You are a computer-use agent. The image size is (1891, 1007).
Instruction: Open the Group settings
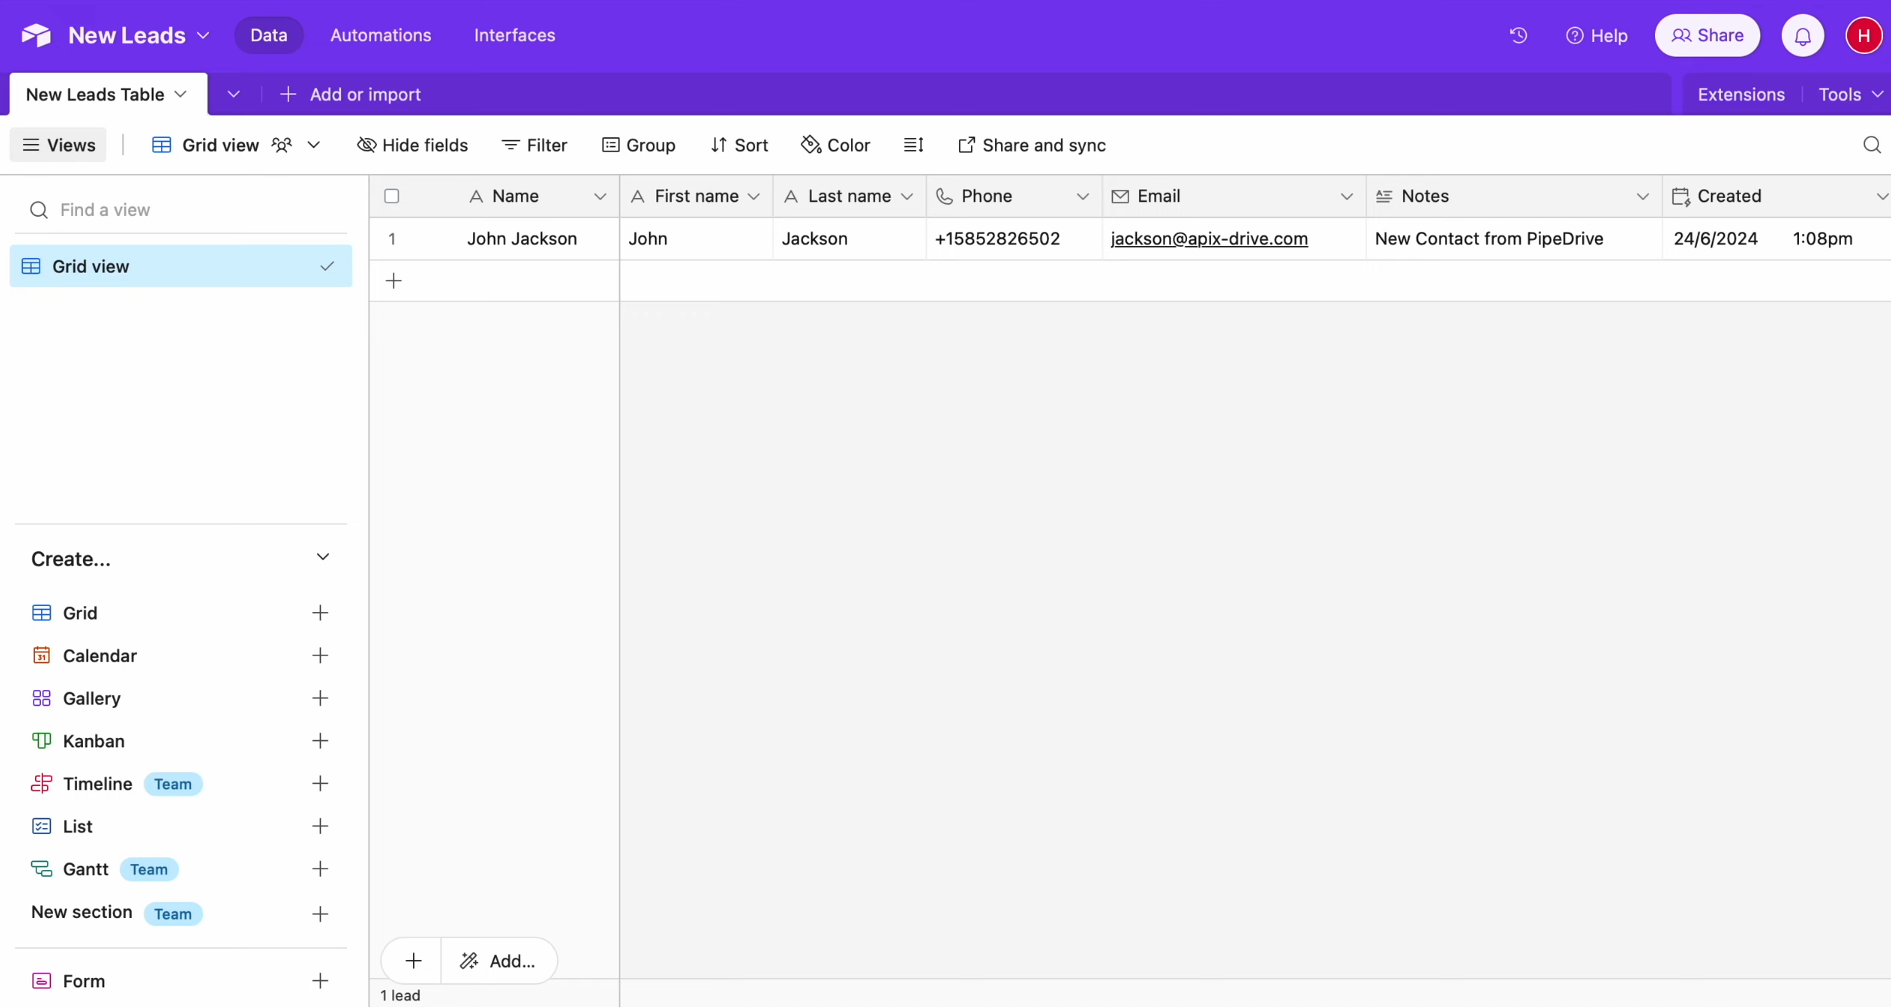point(638,145)
